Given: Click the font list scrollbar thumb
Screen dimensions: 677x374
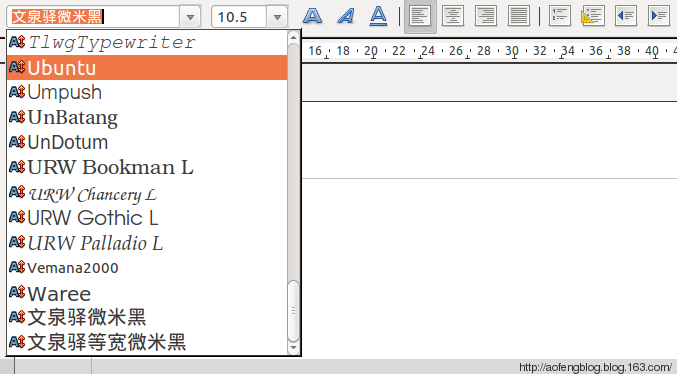Looking at the screenshot, I should click(294, 311).
